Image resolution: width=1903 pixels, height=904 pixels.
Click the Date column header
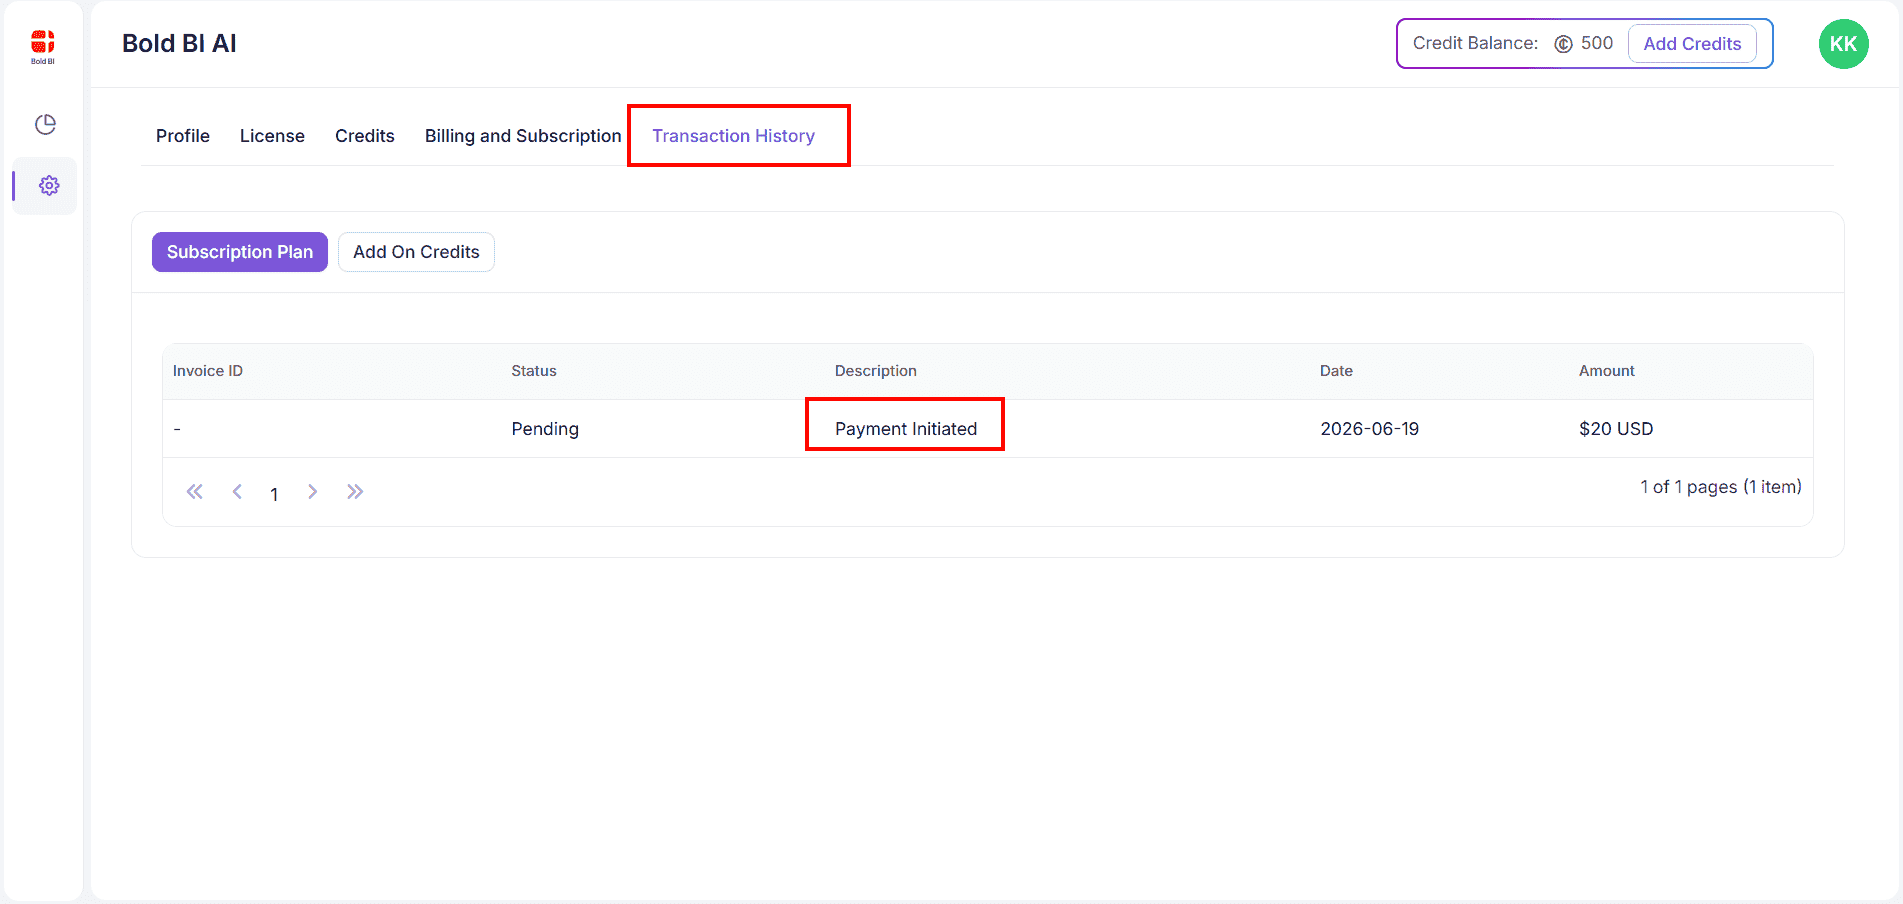[1336, 371]
